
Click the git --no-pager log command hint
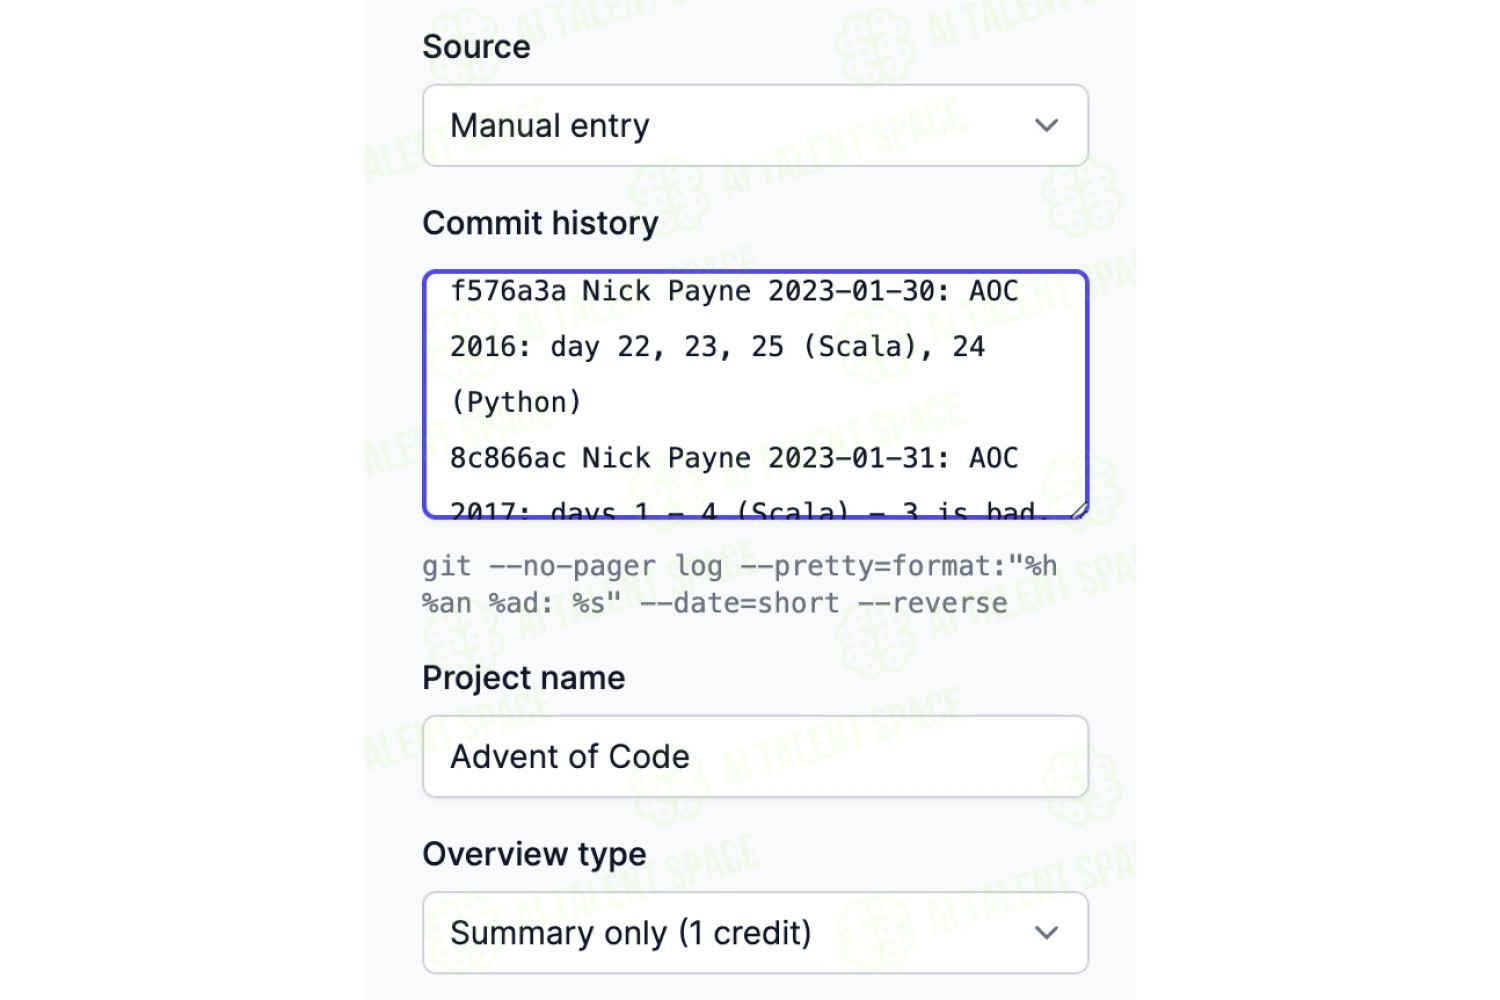tap(739, 584)
